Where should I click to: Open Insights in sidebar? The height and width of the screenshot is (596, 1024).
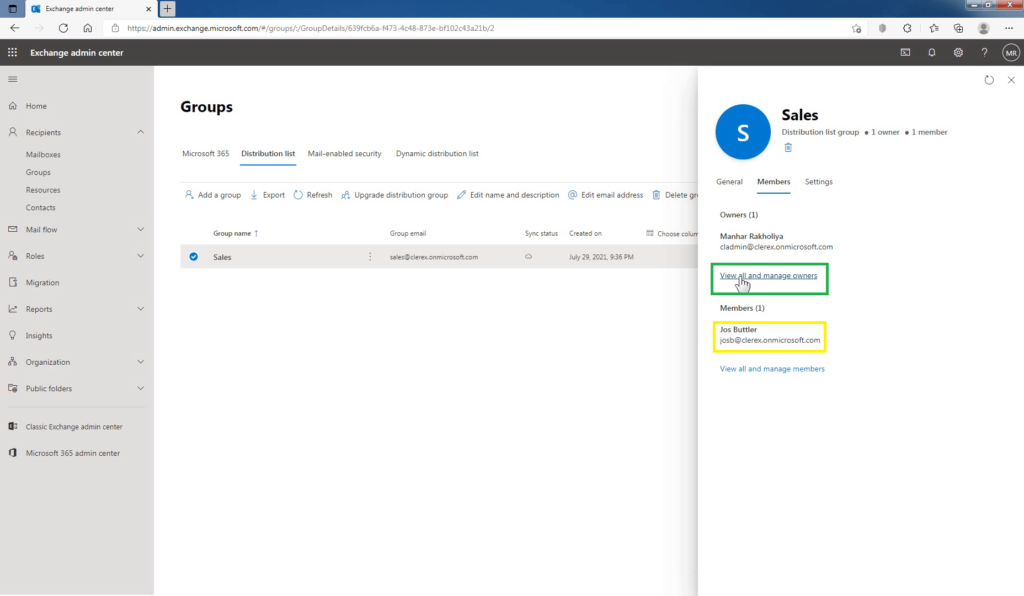[x=39, y=336]
